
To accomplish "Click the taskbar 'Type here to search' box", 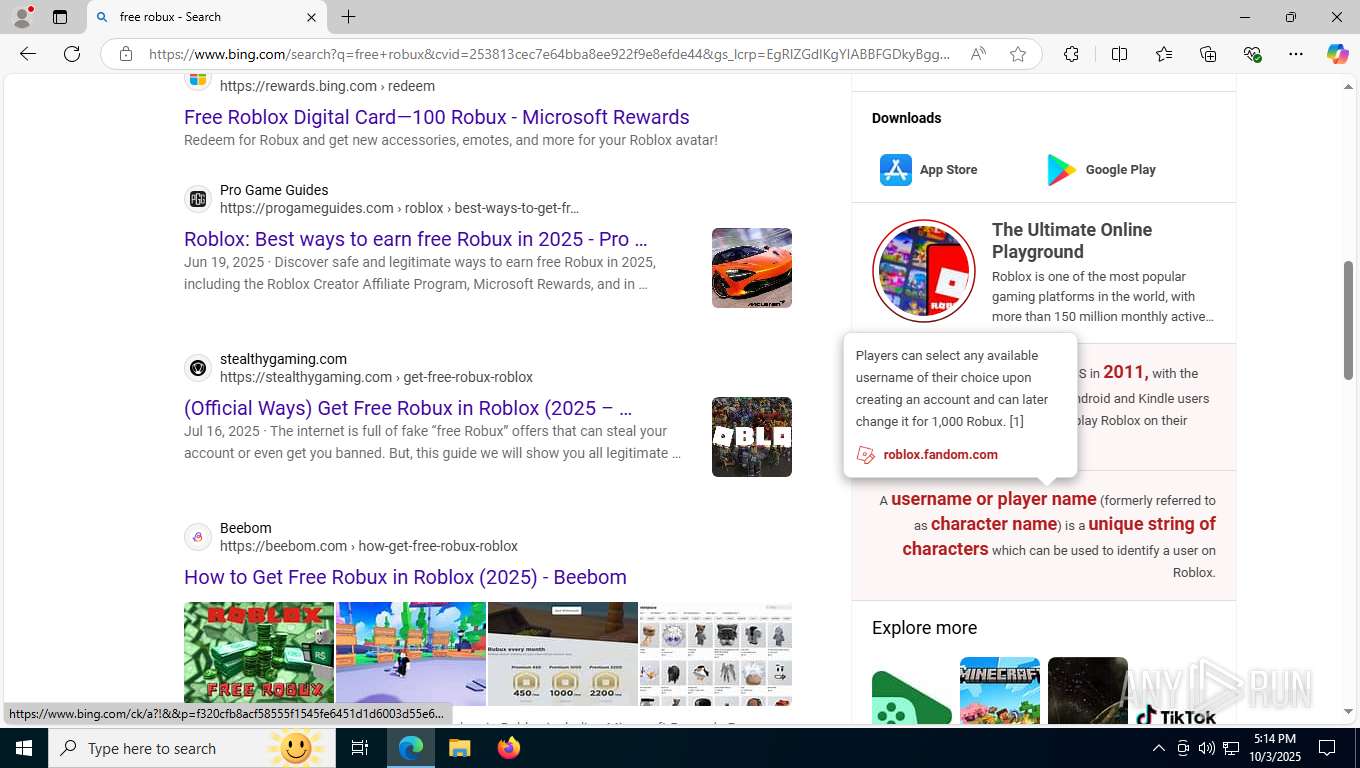I will click(x=192, y=748).
